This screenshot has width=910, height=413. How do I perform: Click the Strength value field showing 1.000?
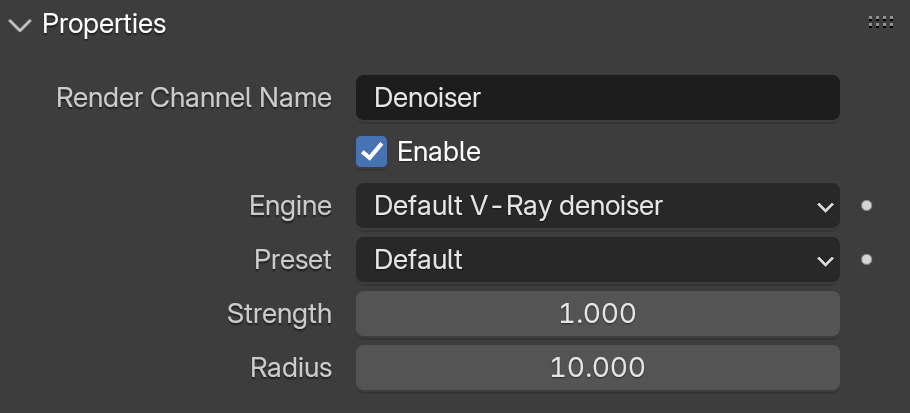pyautogui.click(x=598, y=314)
